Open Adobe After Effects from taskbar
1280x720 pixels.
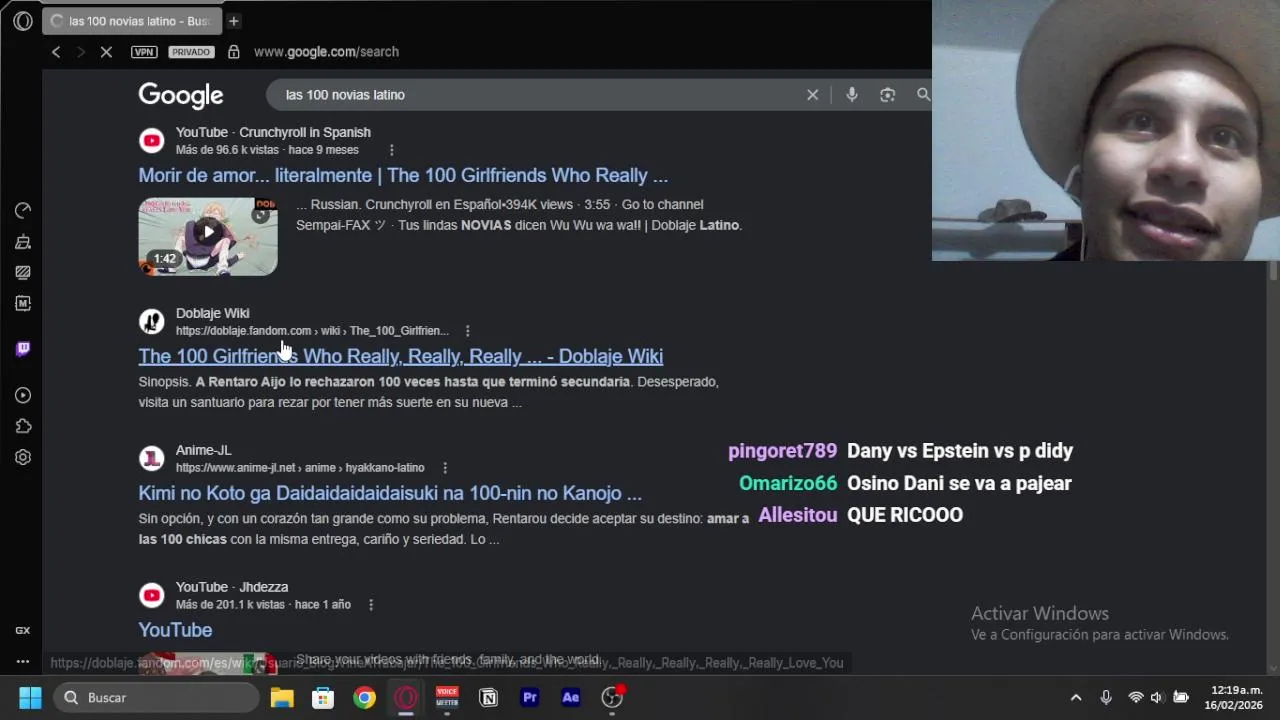pyautogui.click(x=571, y=698)
